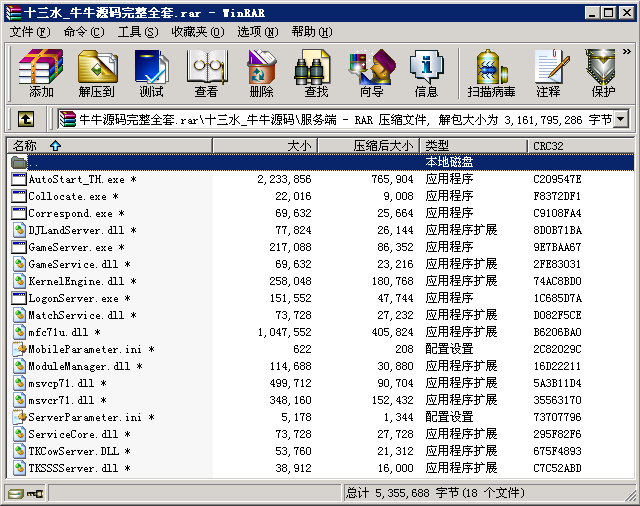640x506 pixels.
Task: Launch the 向导 (Wizard) icon
Action: pos(371,73)
